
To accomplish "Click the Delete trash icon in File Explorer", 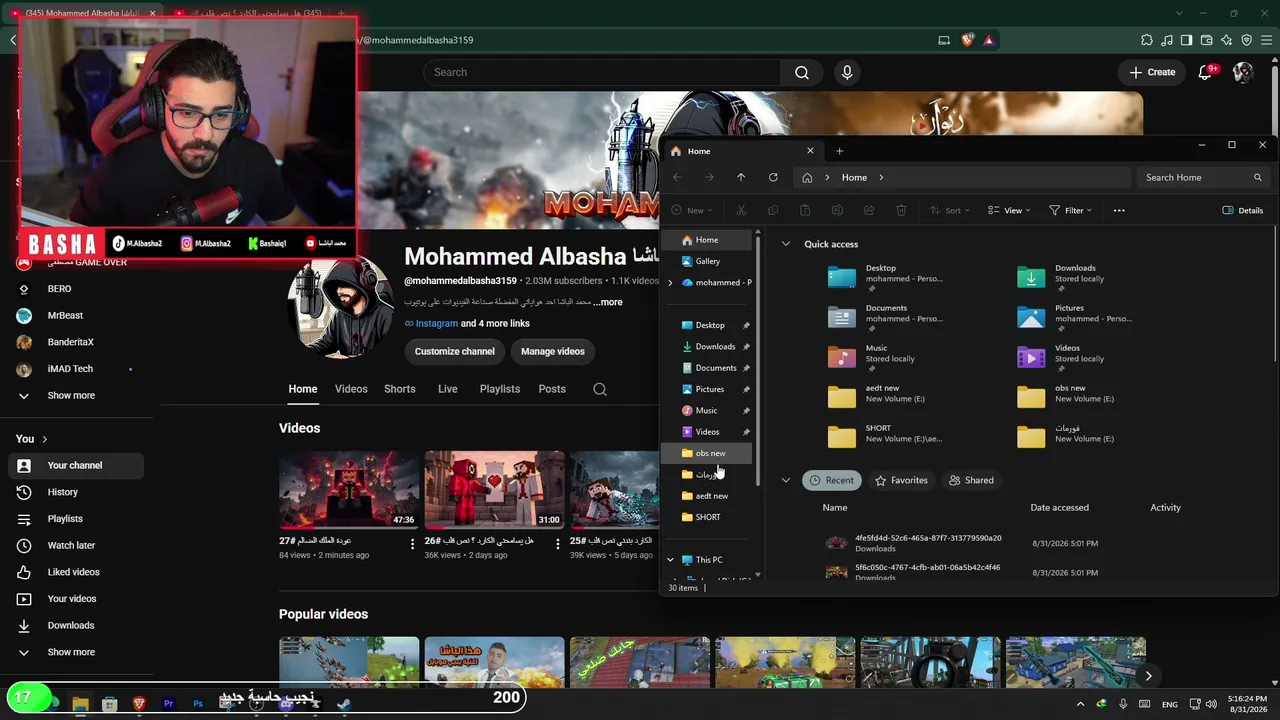I will 901,210.
